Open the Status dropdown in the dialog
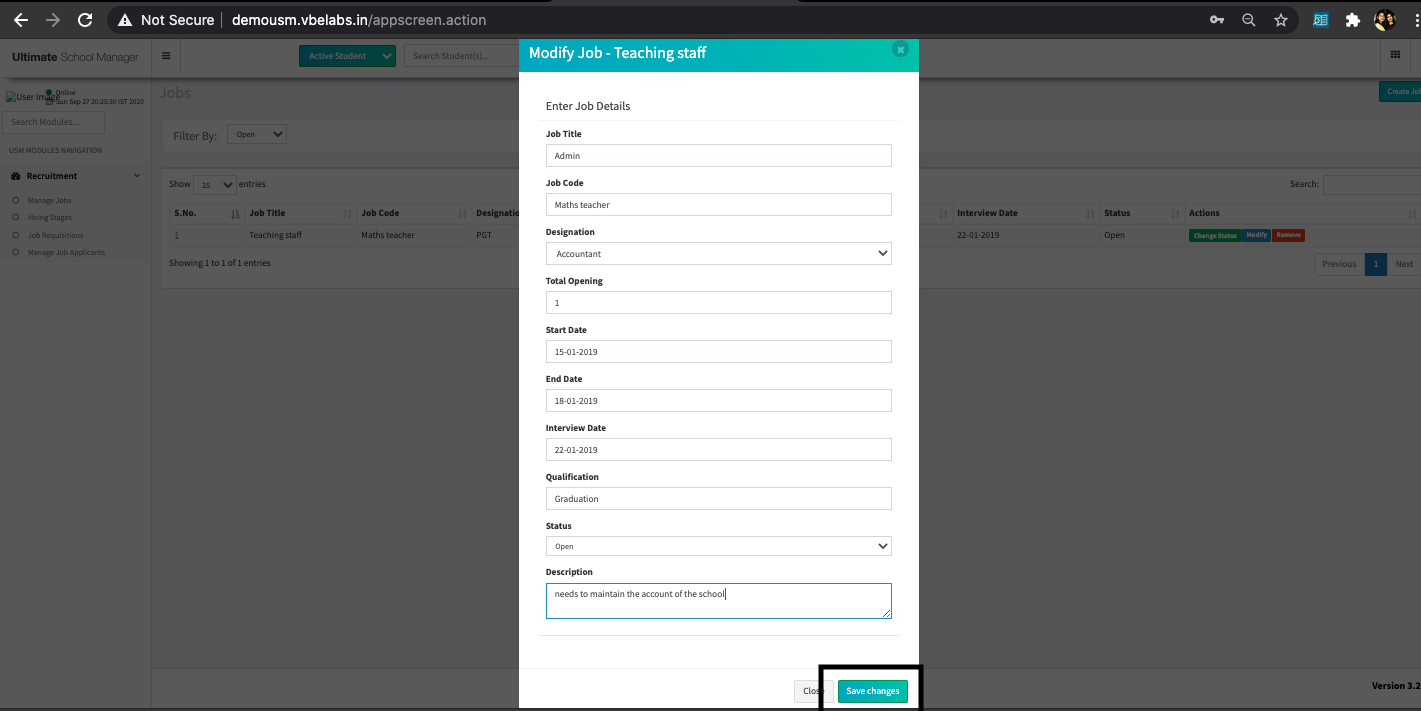 pyautogui.click(x=718, y=547)
